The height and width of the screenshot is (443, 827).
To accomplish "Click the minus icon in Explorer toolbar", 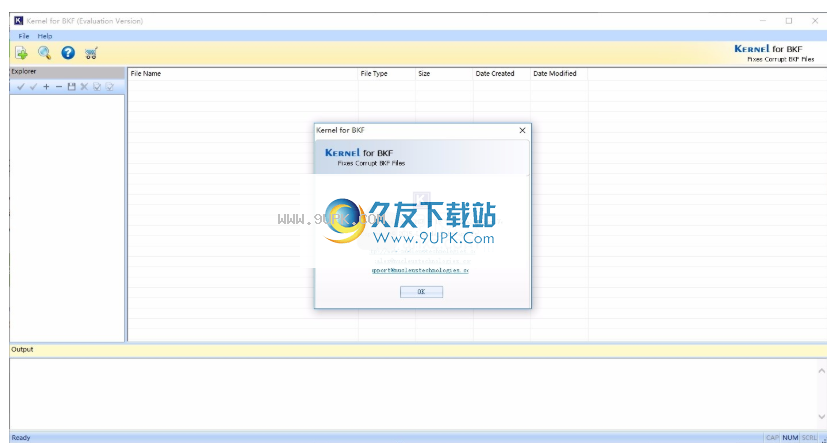I will (59, 87).
